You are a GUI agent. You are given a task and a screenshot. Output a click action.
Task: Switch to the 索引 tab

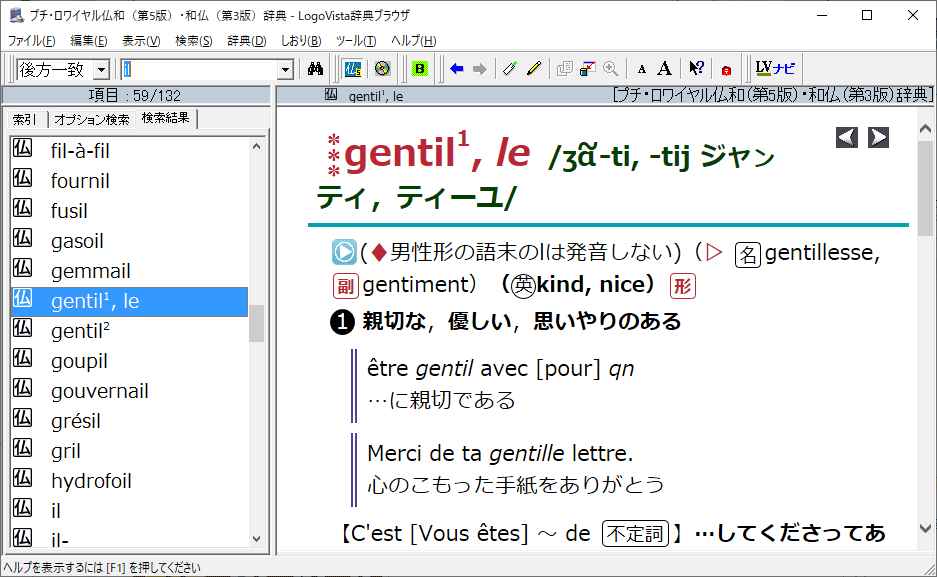pos(25,119)
